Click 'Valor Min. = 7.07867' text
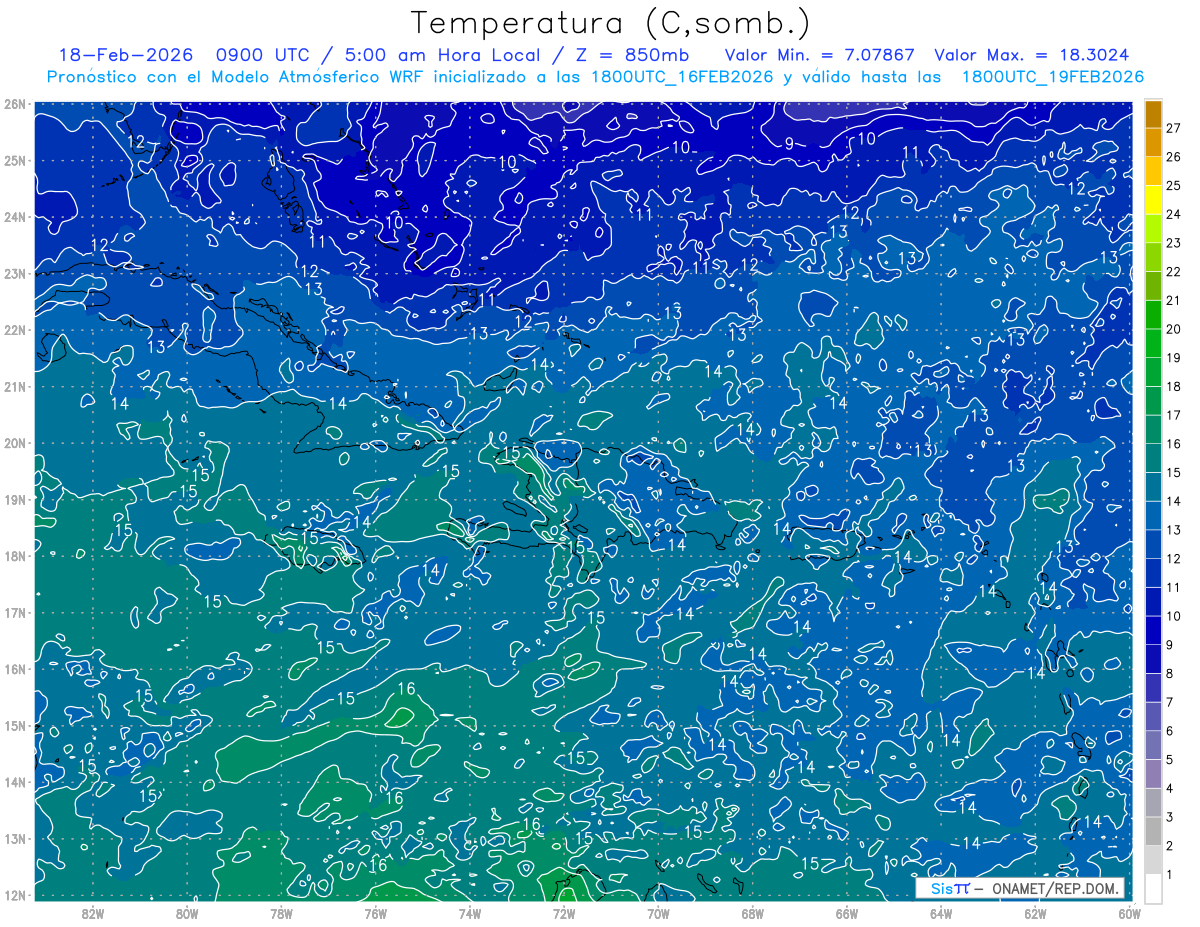Screen dimensions: 1200x927 pos(818,55)
